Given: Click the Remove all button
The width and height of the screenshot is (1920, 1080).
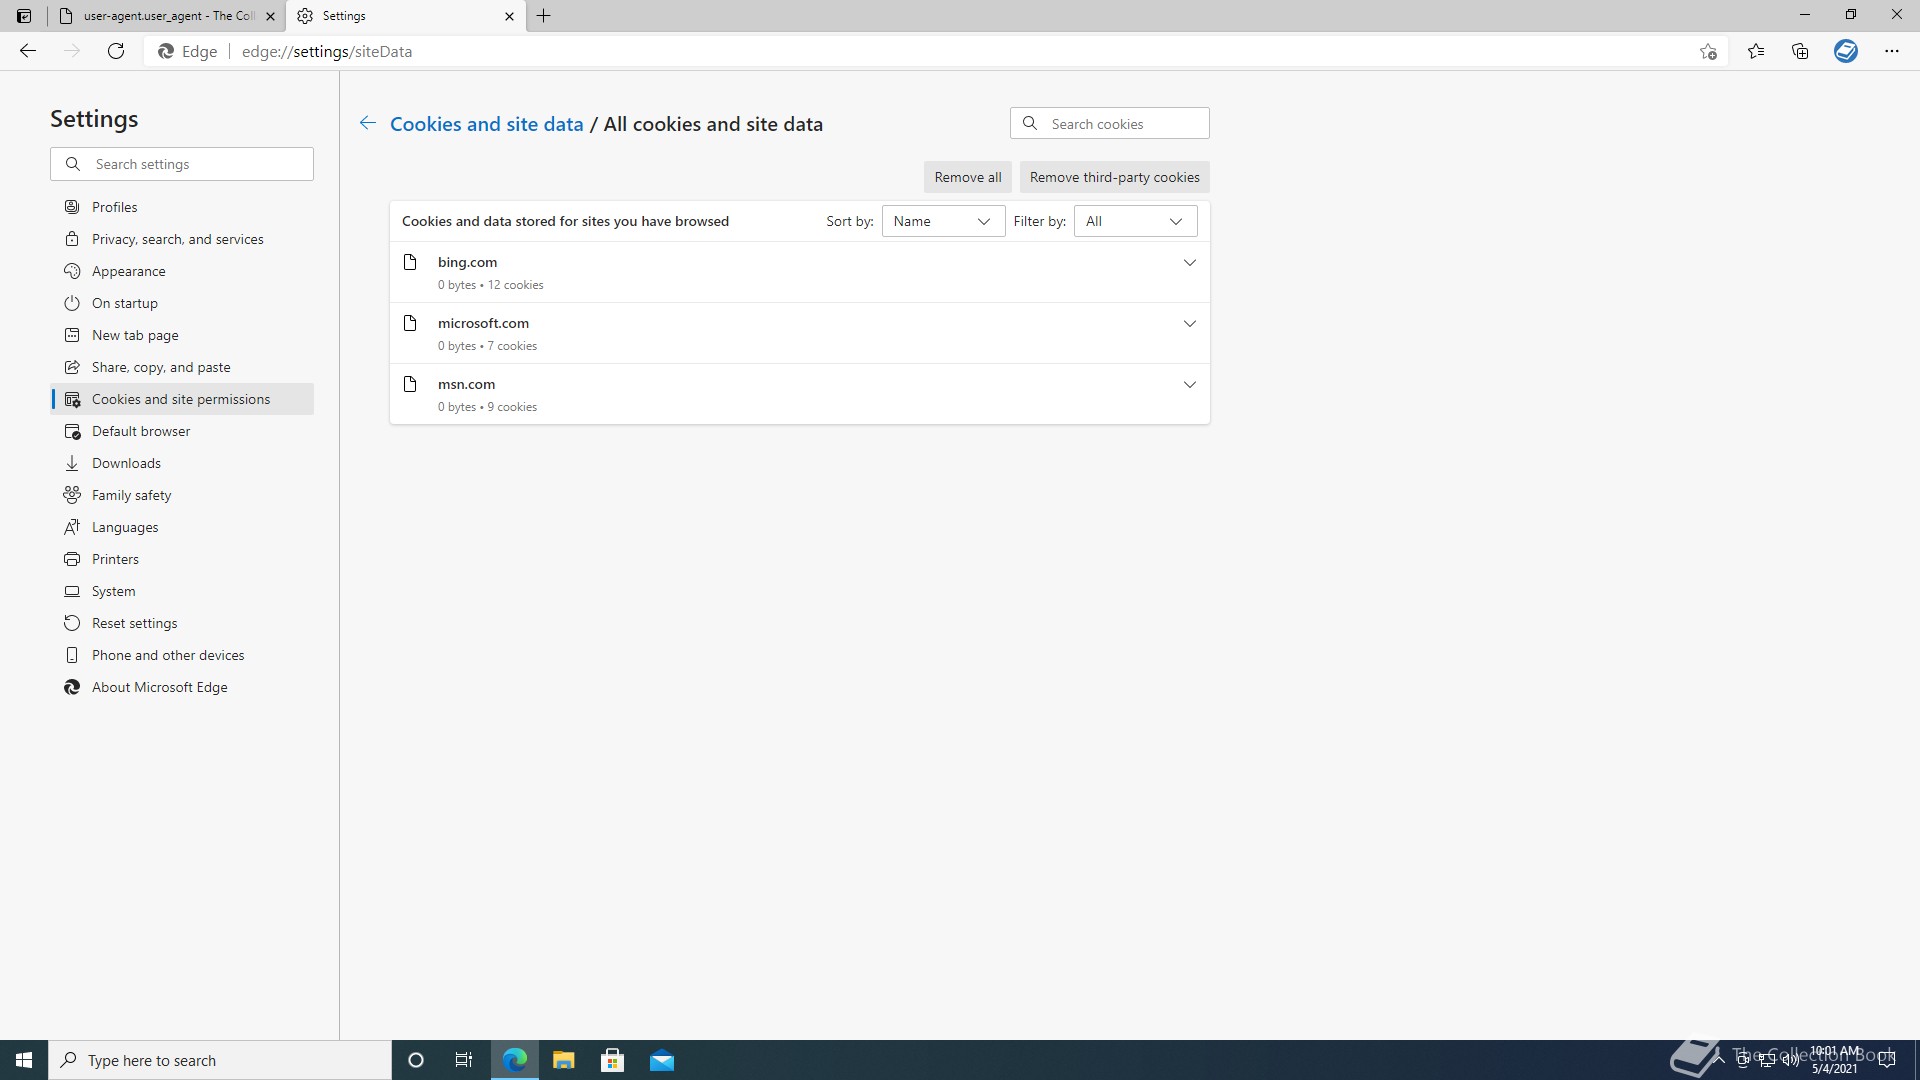Looking at the screenshot, I should [967, 177].
